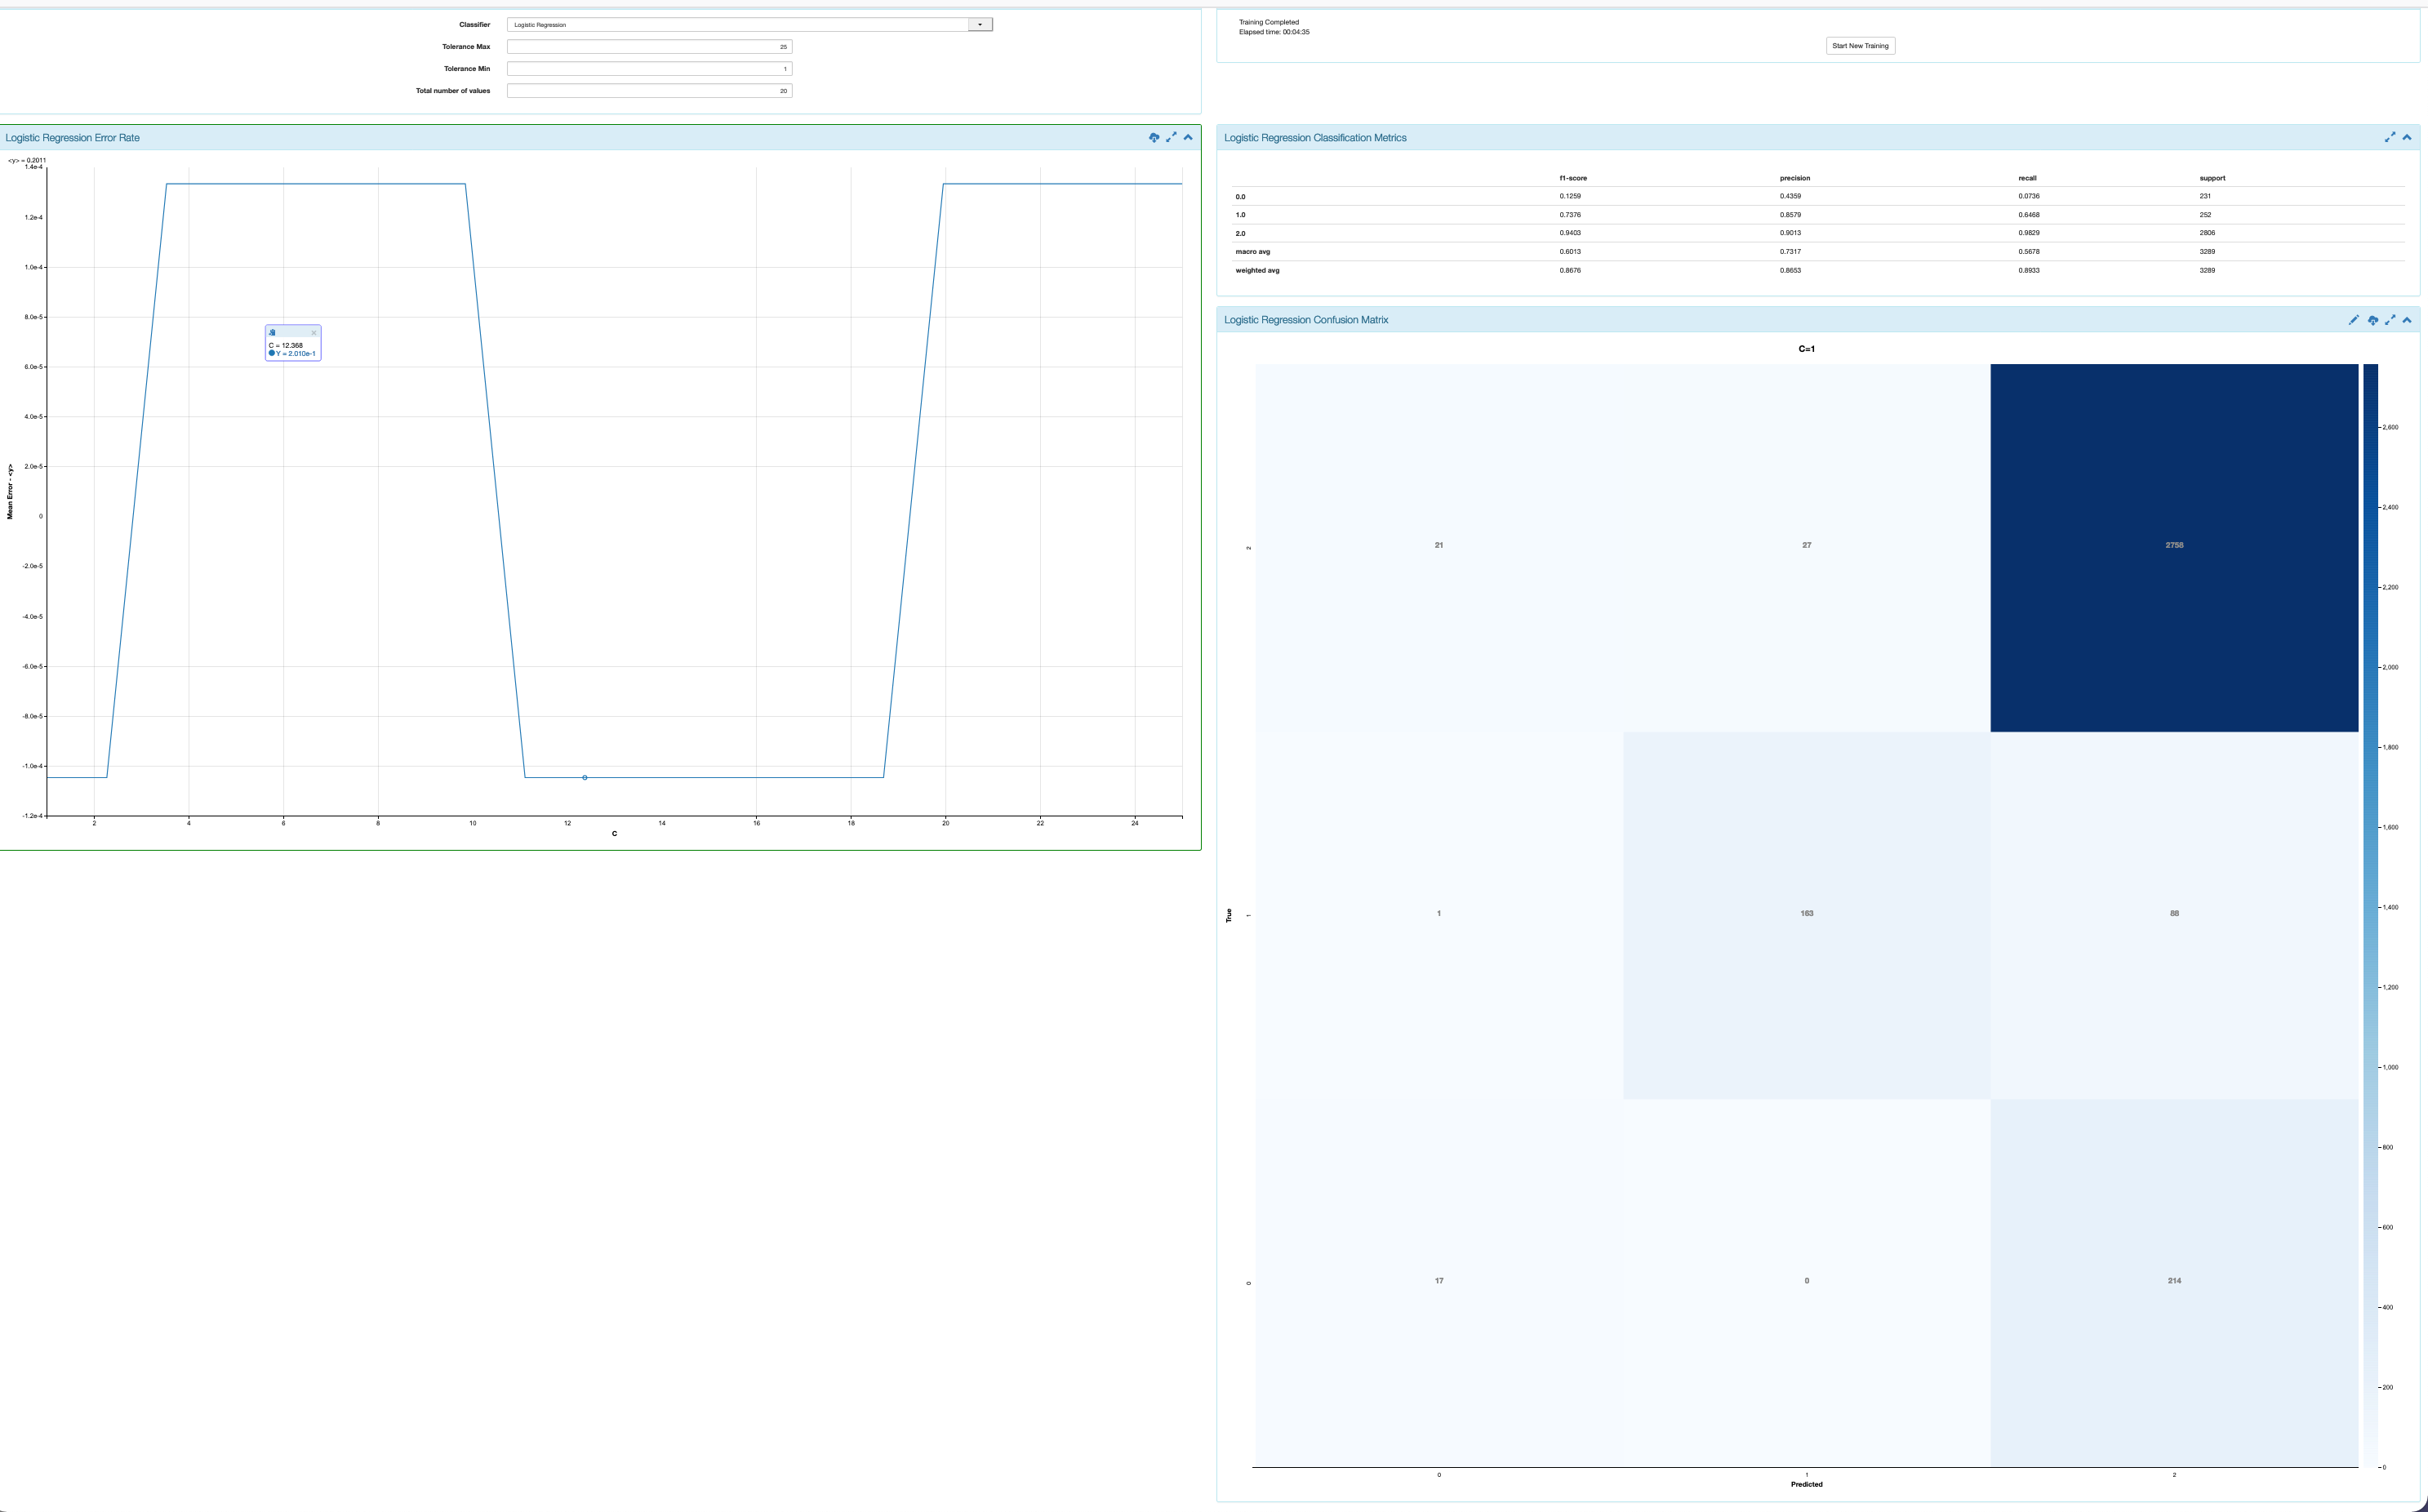
Task: Collapse the Classification Metrics panel
Action: (x=2407, y=137)
